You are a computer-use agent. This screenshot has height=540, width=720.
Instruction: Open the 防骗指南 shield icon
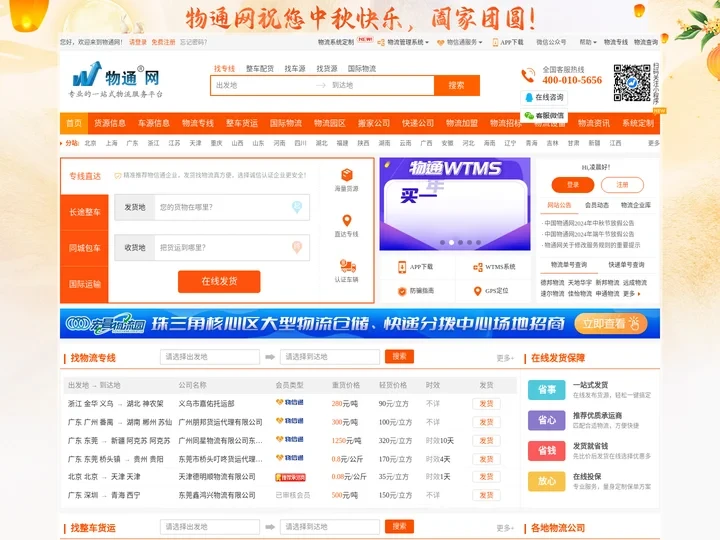[x=402, y=291]
